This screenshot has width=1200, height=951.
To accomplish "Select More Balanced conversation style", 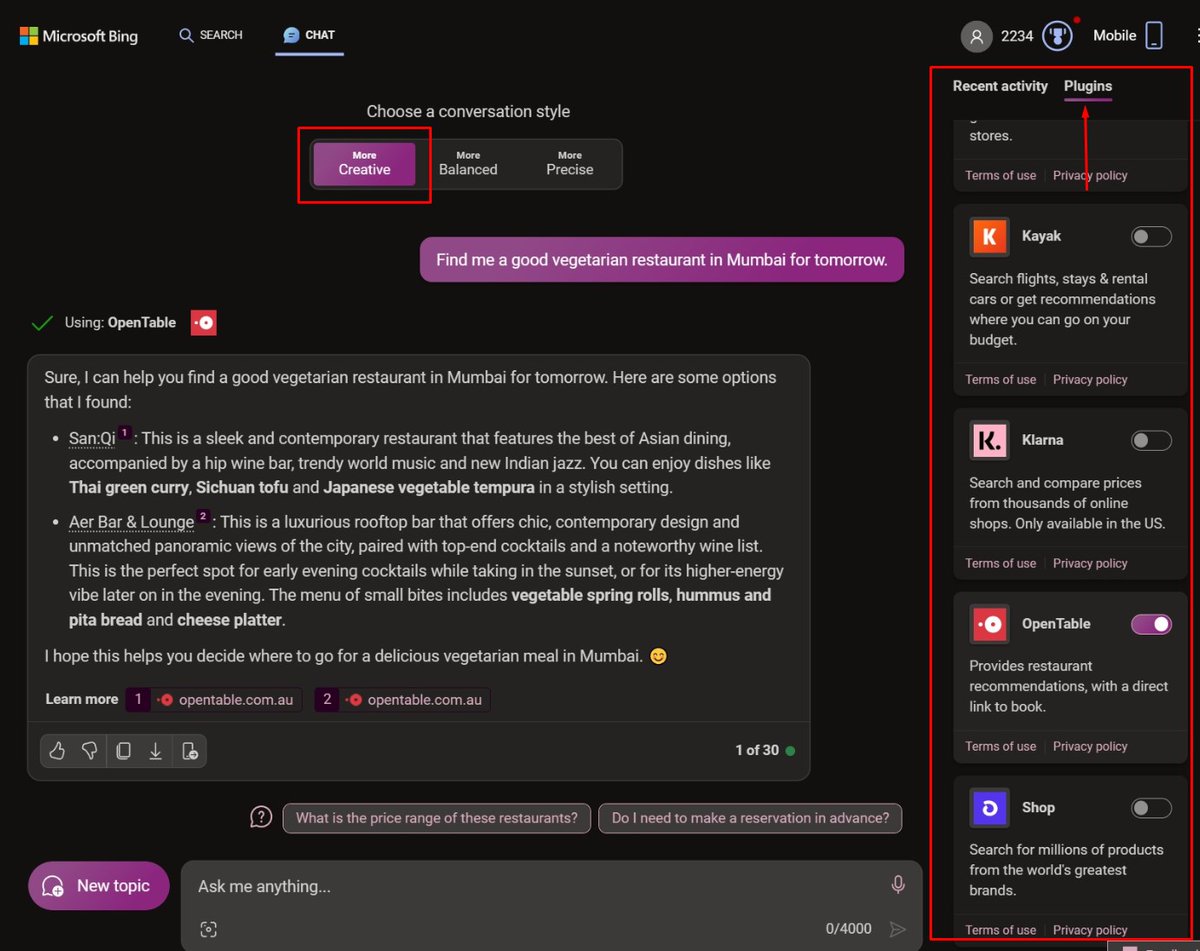I will tap(468, 164).
